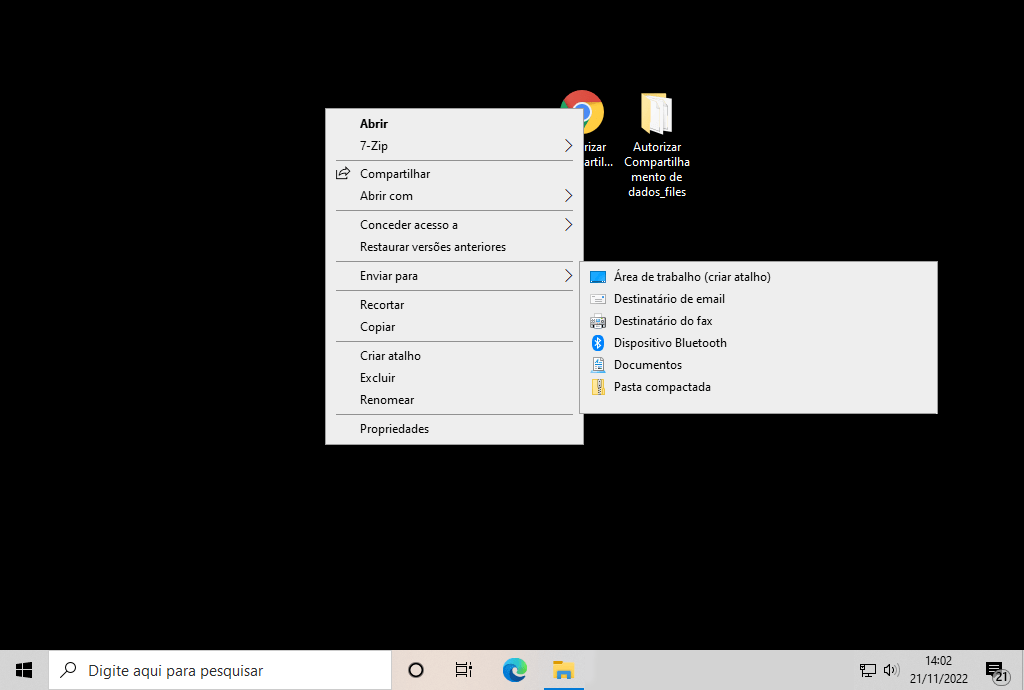This screenshot has width=1024, height=690.
Task: Open Task View on the taskbar
Action: coord(463,670)
